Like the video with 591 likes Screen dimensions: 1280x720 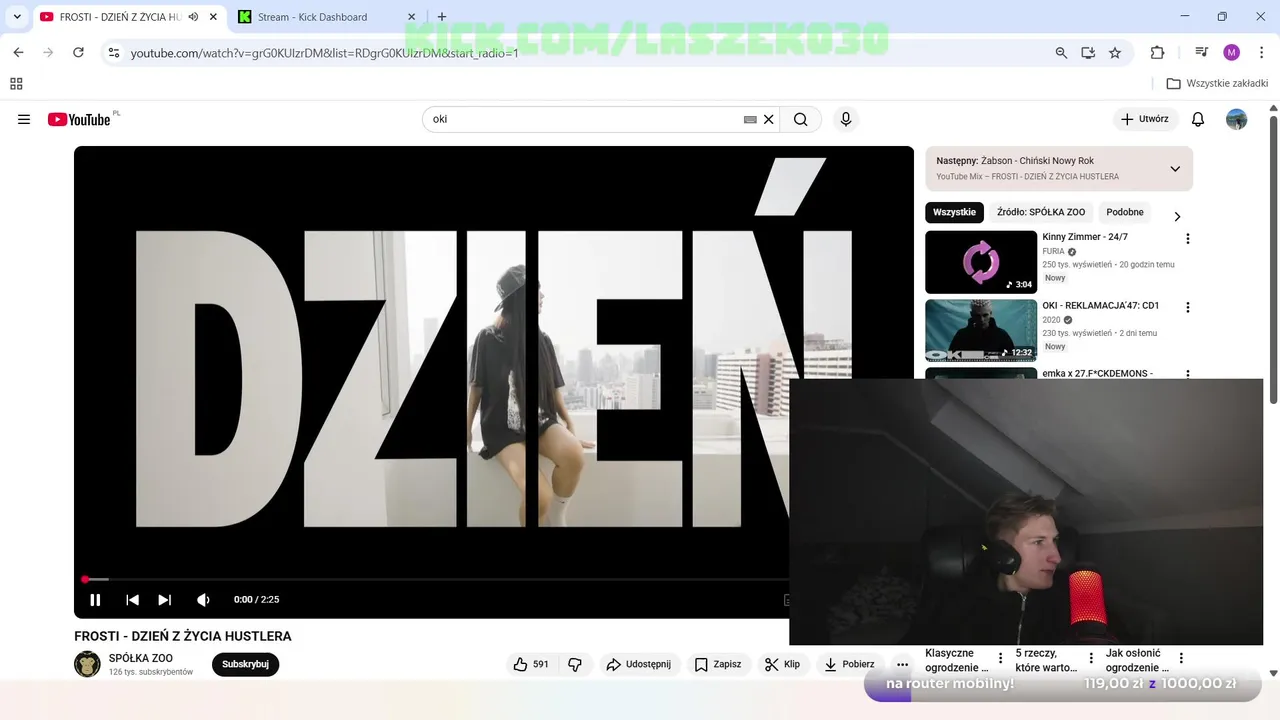click(531, 664)
